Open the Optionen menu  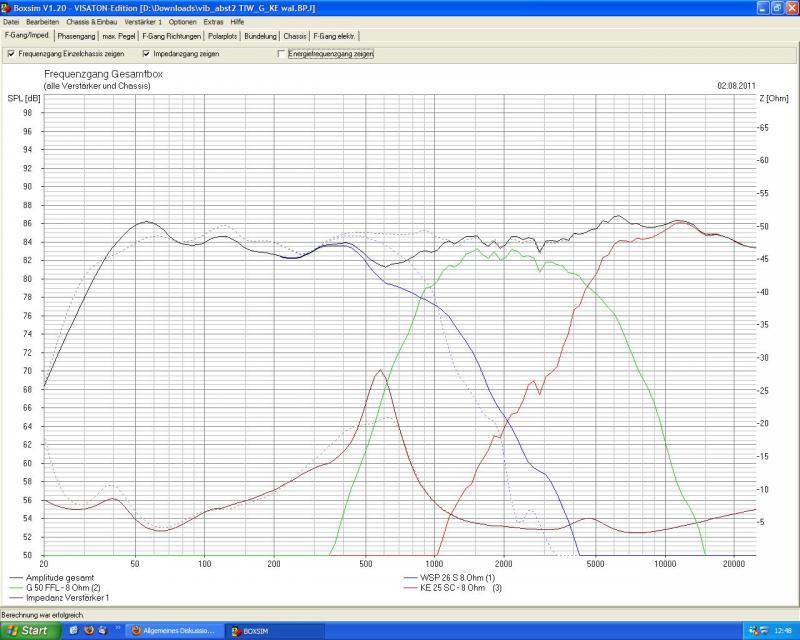tap(182, 21)
